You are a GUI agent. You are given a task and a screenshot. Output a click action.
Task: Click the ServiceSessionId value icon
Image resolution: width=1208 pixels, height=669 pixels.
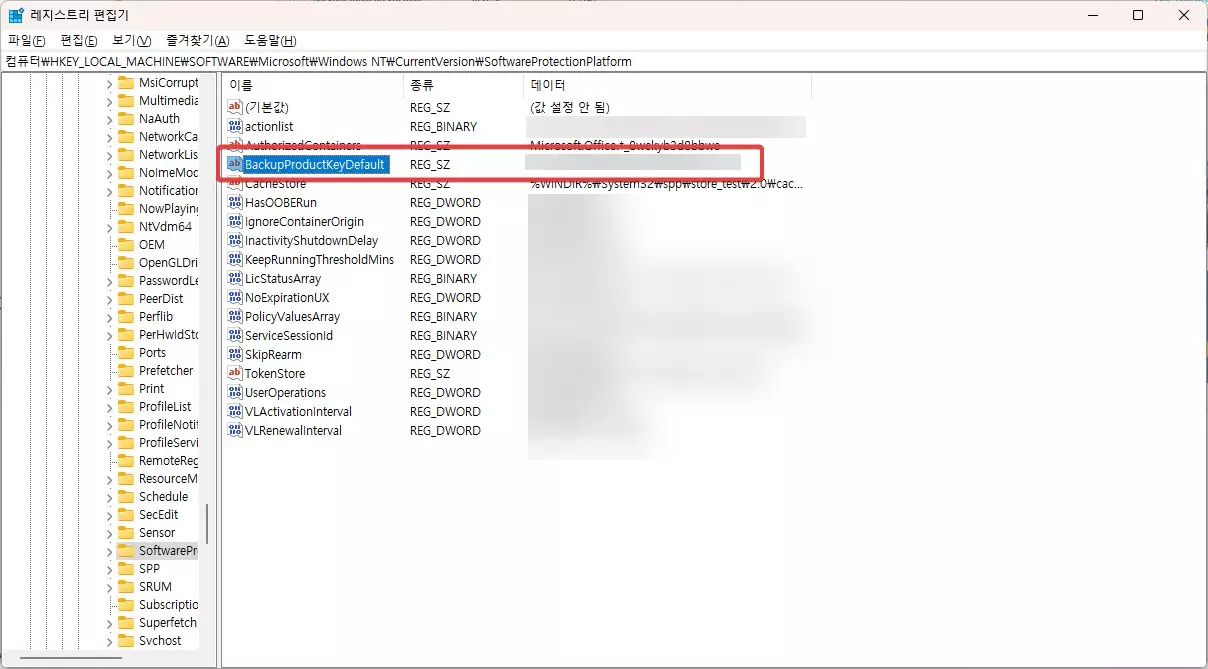pos(235,335)
